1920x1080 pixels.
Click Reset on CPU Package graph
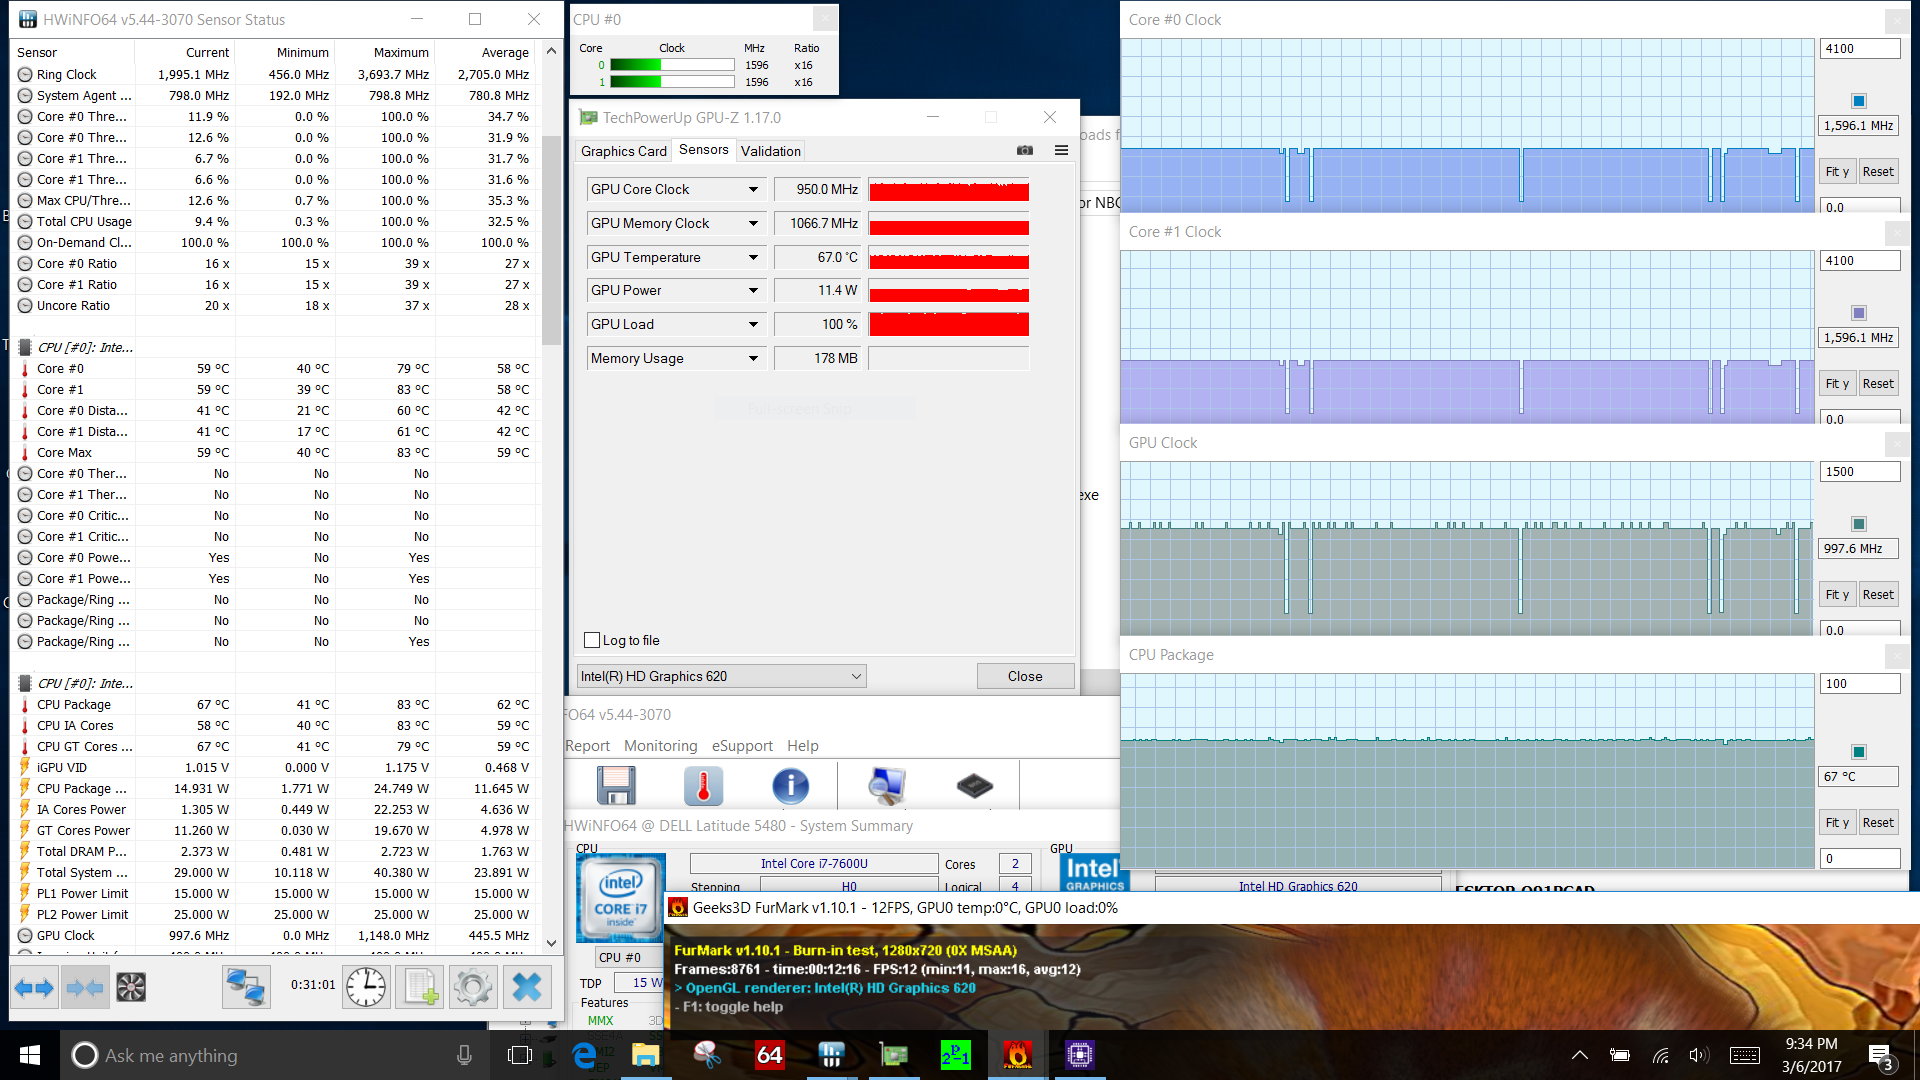pos(1878,823)
